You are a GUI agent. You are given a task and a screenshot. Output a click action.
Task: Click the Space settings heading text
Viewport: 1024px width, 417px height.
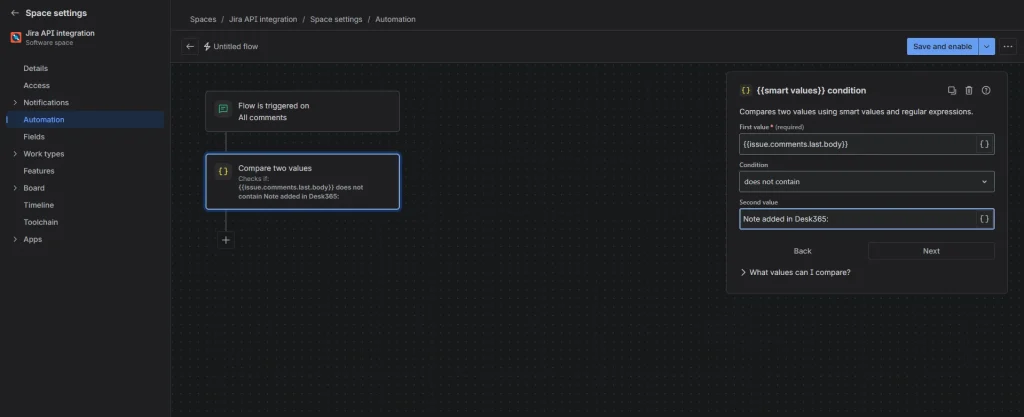56,13
